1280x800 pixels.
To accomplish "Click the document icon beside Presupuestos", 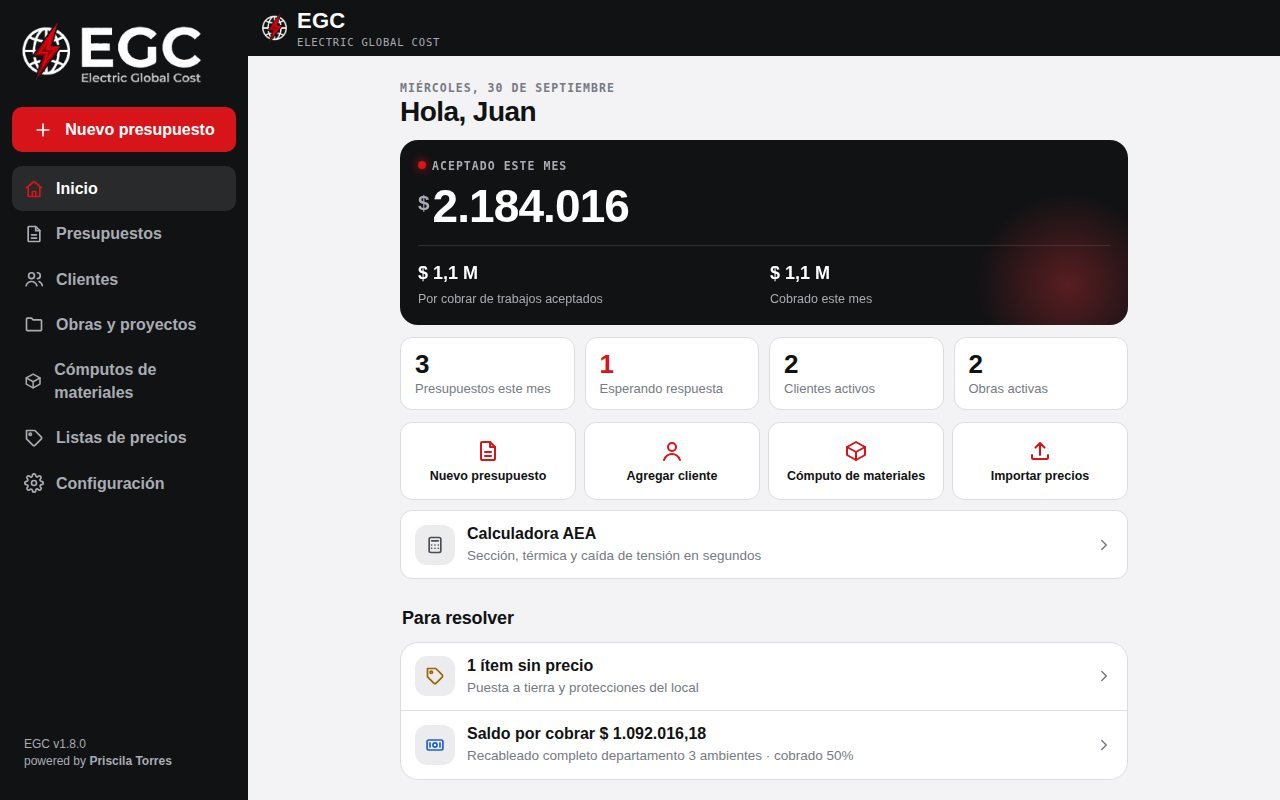I will tap(34, 234).
